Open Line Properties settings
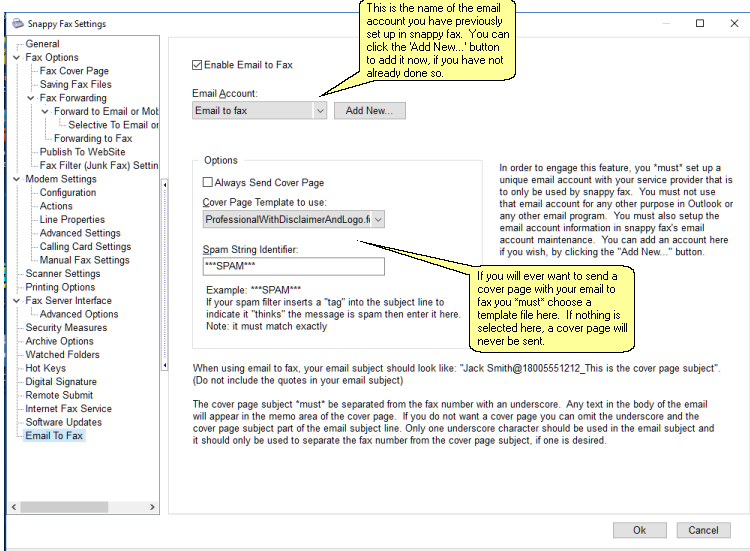This screenshot has width=750, height=551. [x=72, y=220]
